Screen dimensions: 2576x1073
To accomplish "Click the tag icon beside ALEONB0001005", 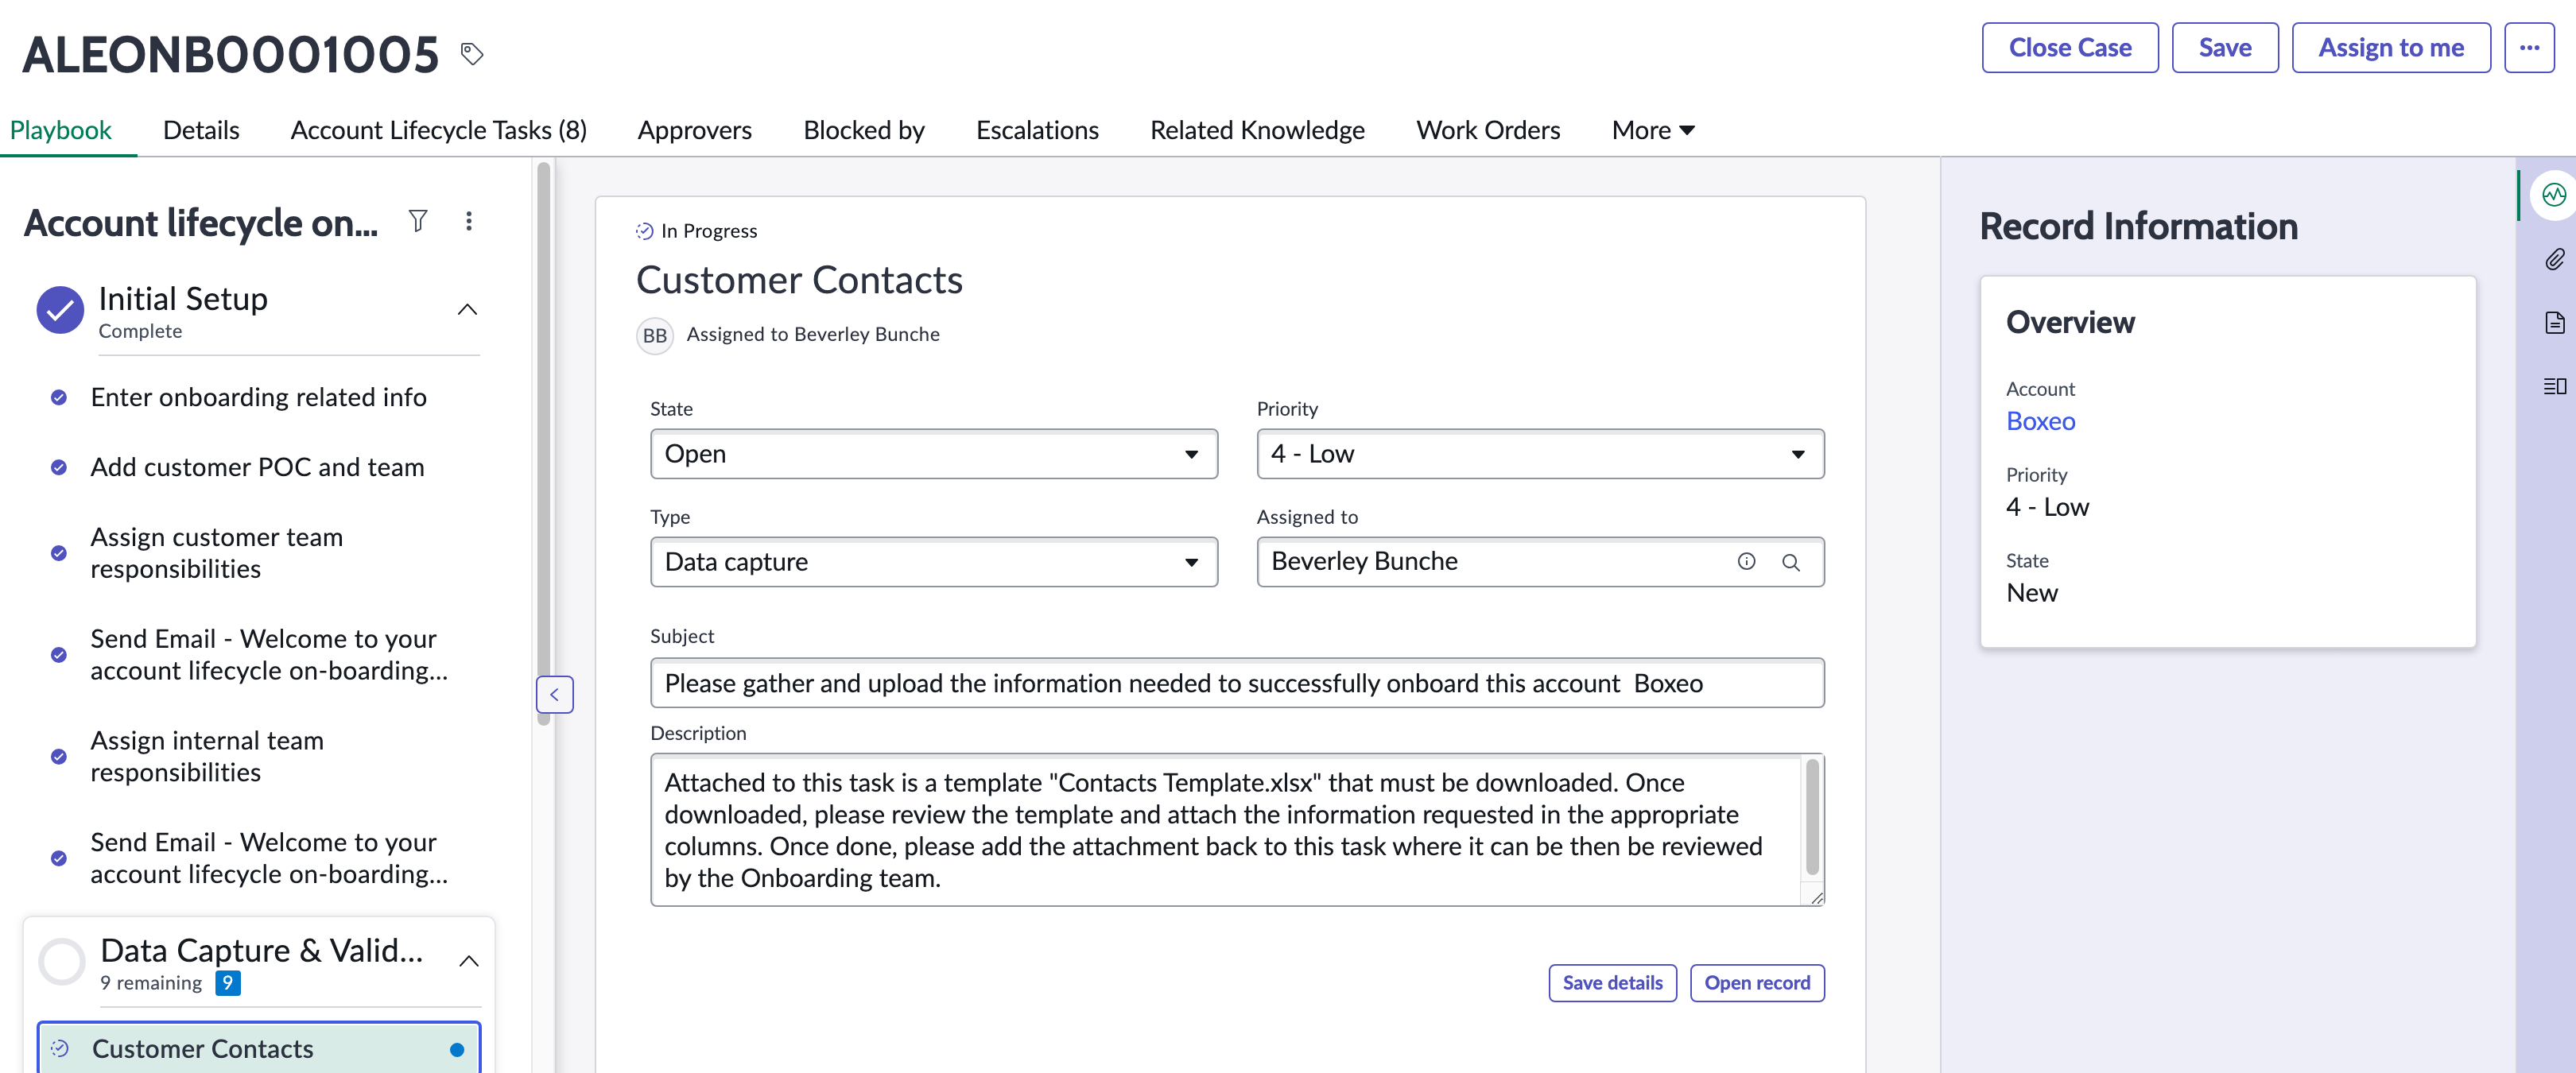I will click(472, 53).
